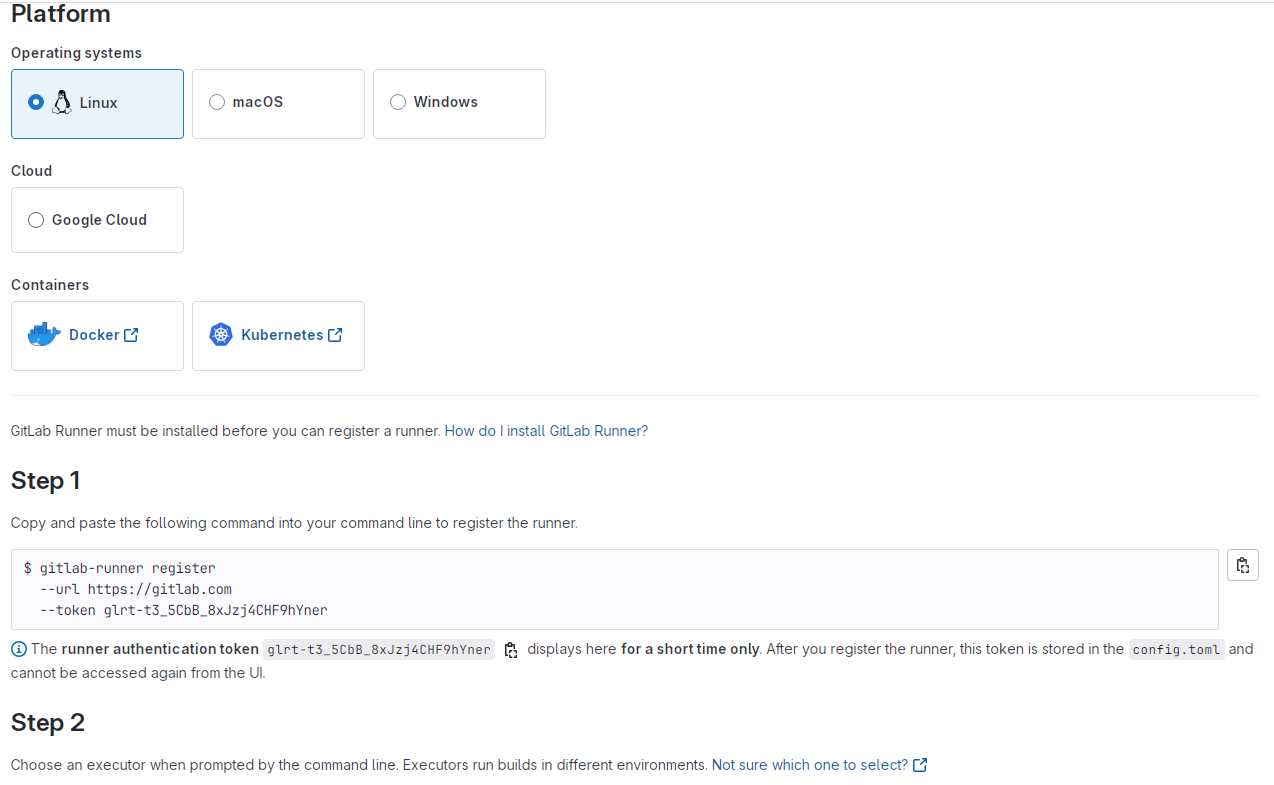The image size is (1274, 785).
Task: Click the 'for a short time only' text
Action: click(x=690, y=649)
